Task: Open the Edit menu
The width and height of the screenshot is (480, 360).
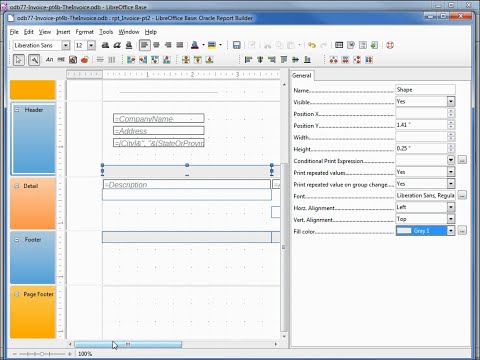Action: (29, 32)
